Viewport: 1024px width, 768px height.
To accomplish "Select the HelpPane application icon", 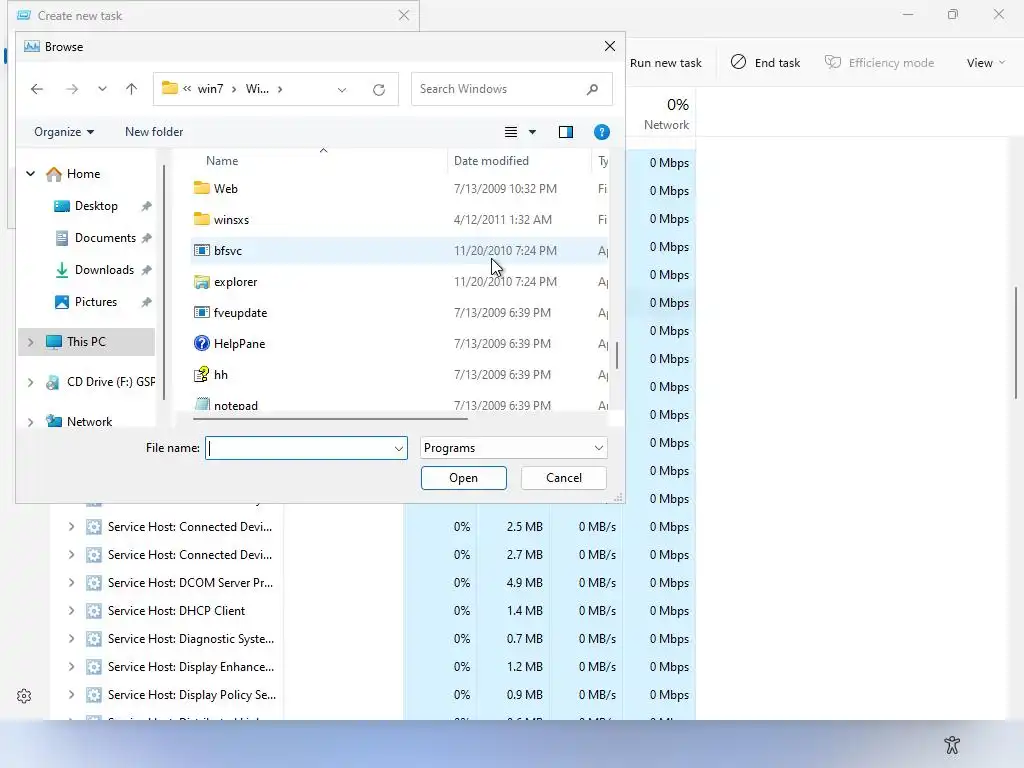I will tap(202, 344).
